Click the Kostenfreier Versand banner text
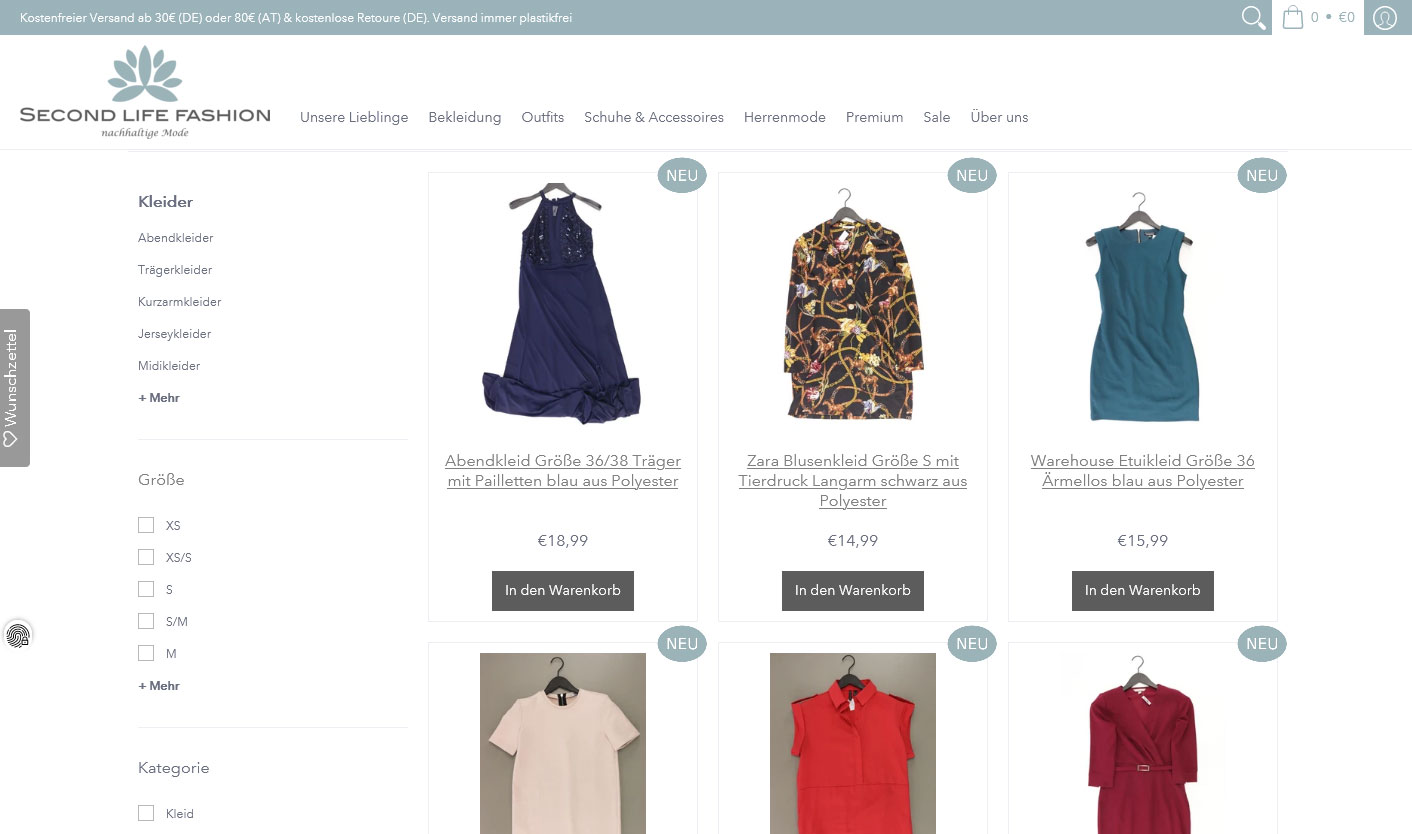The image size is (1412, 834). click(296, 18)
